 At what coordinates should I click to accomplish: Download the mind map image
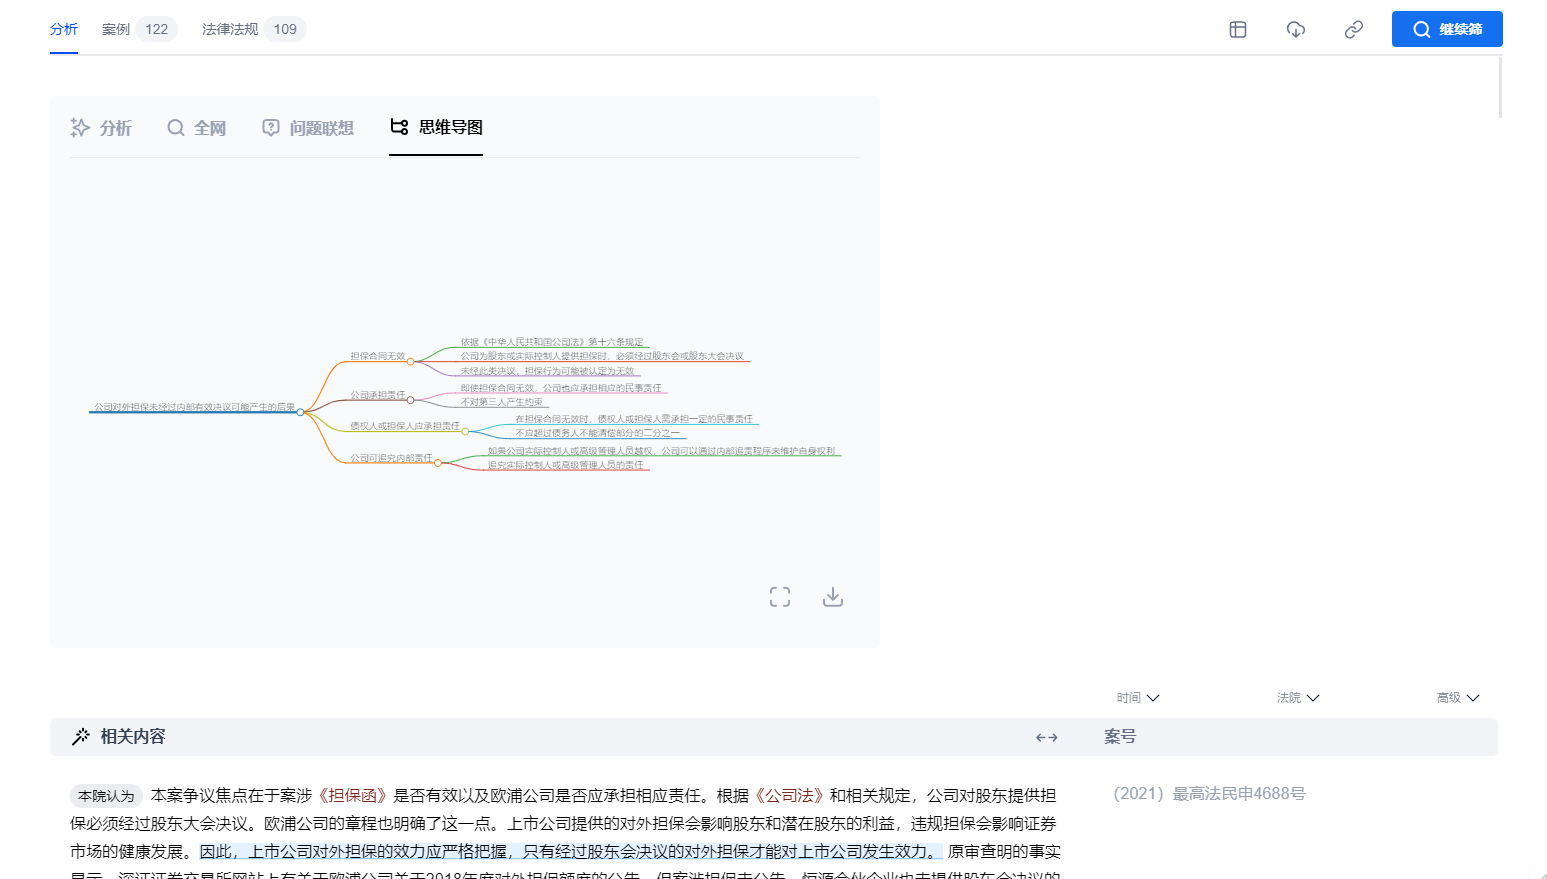(x=833, y=597)
